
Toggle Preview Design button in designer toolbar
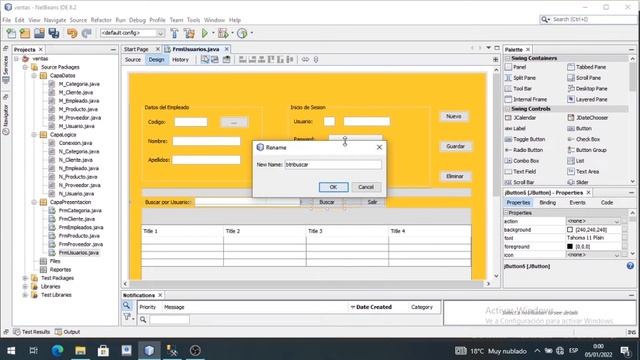227,60
